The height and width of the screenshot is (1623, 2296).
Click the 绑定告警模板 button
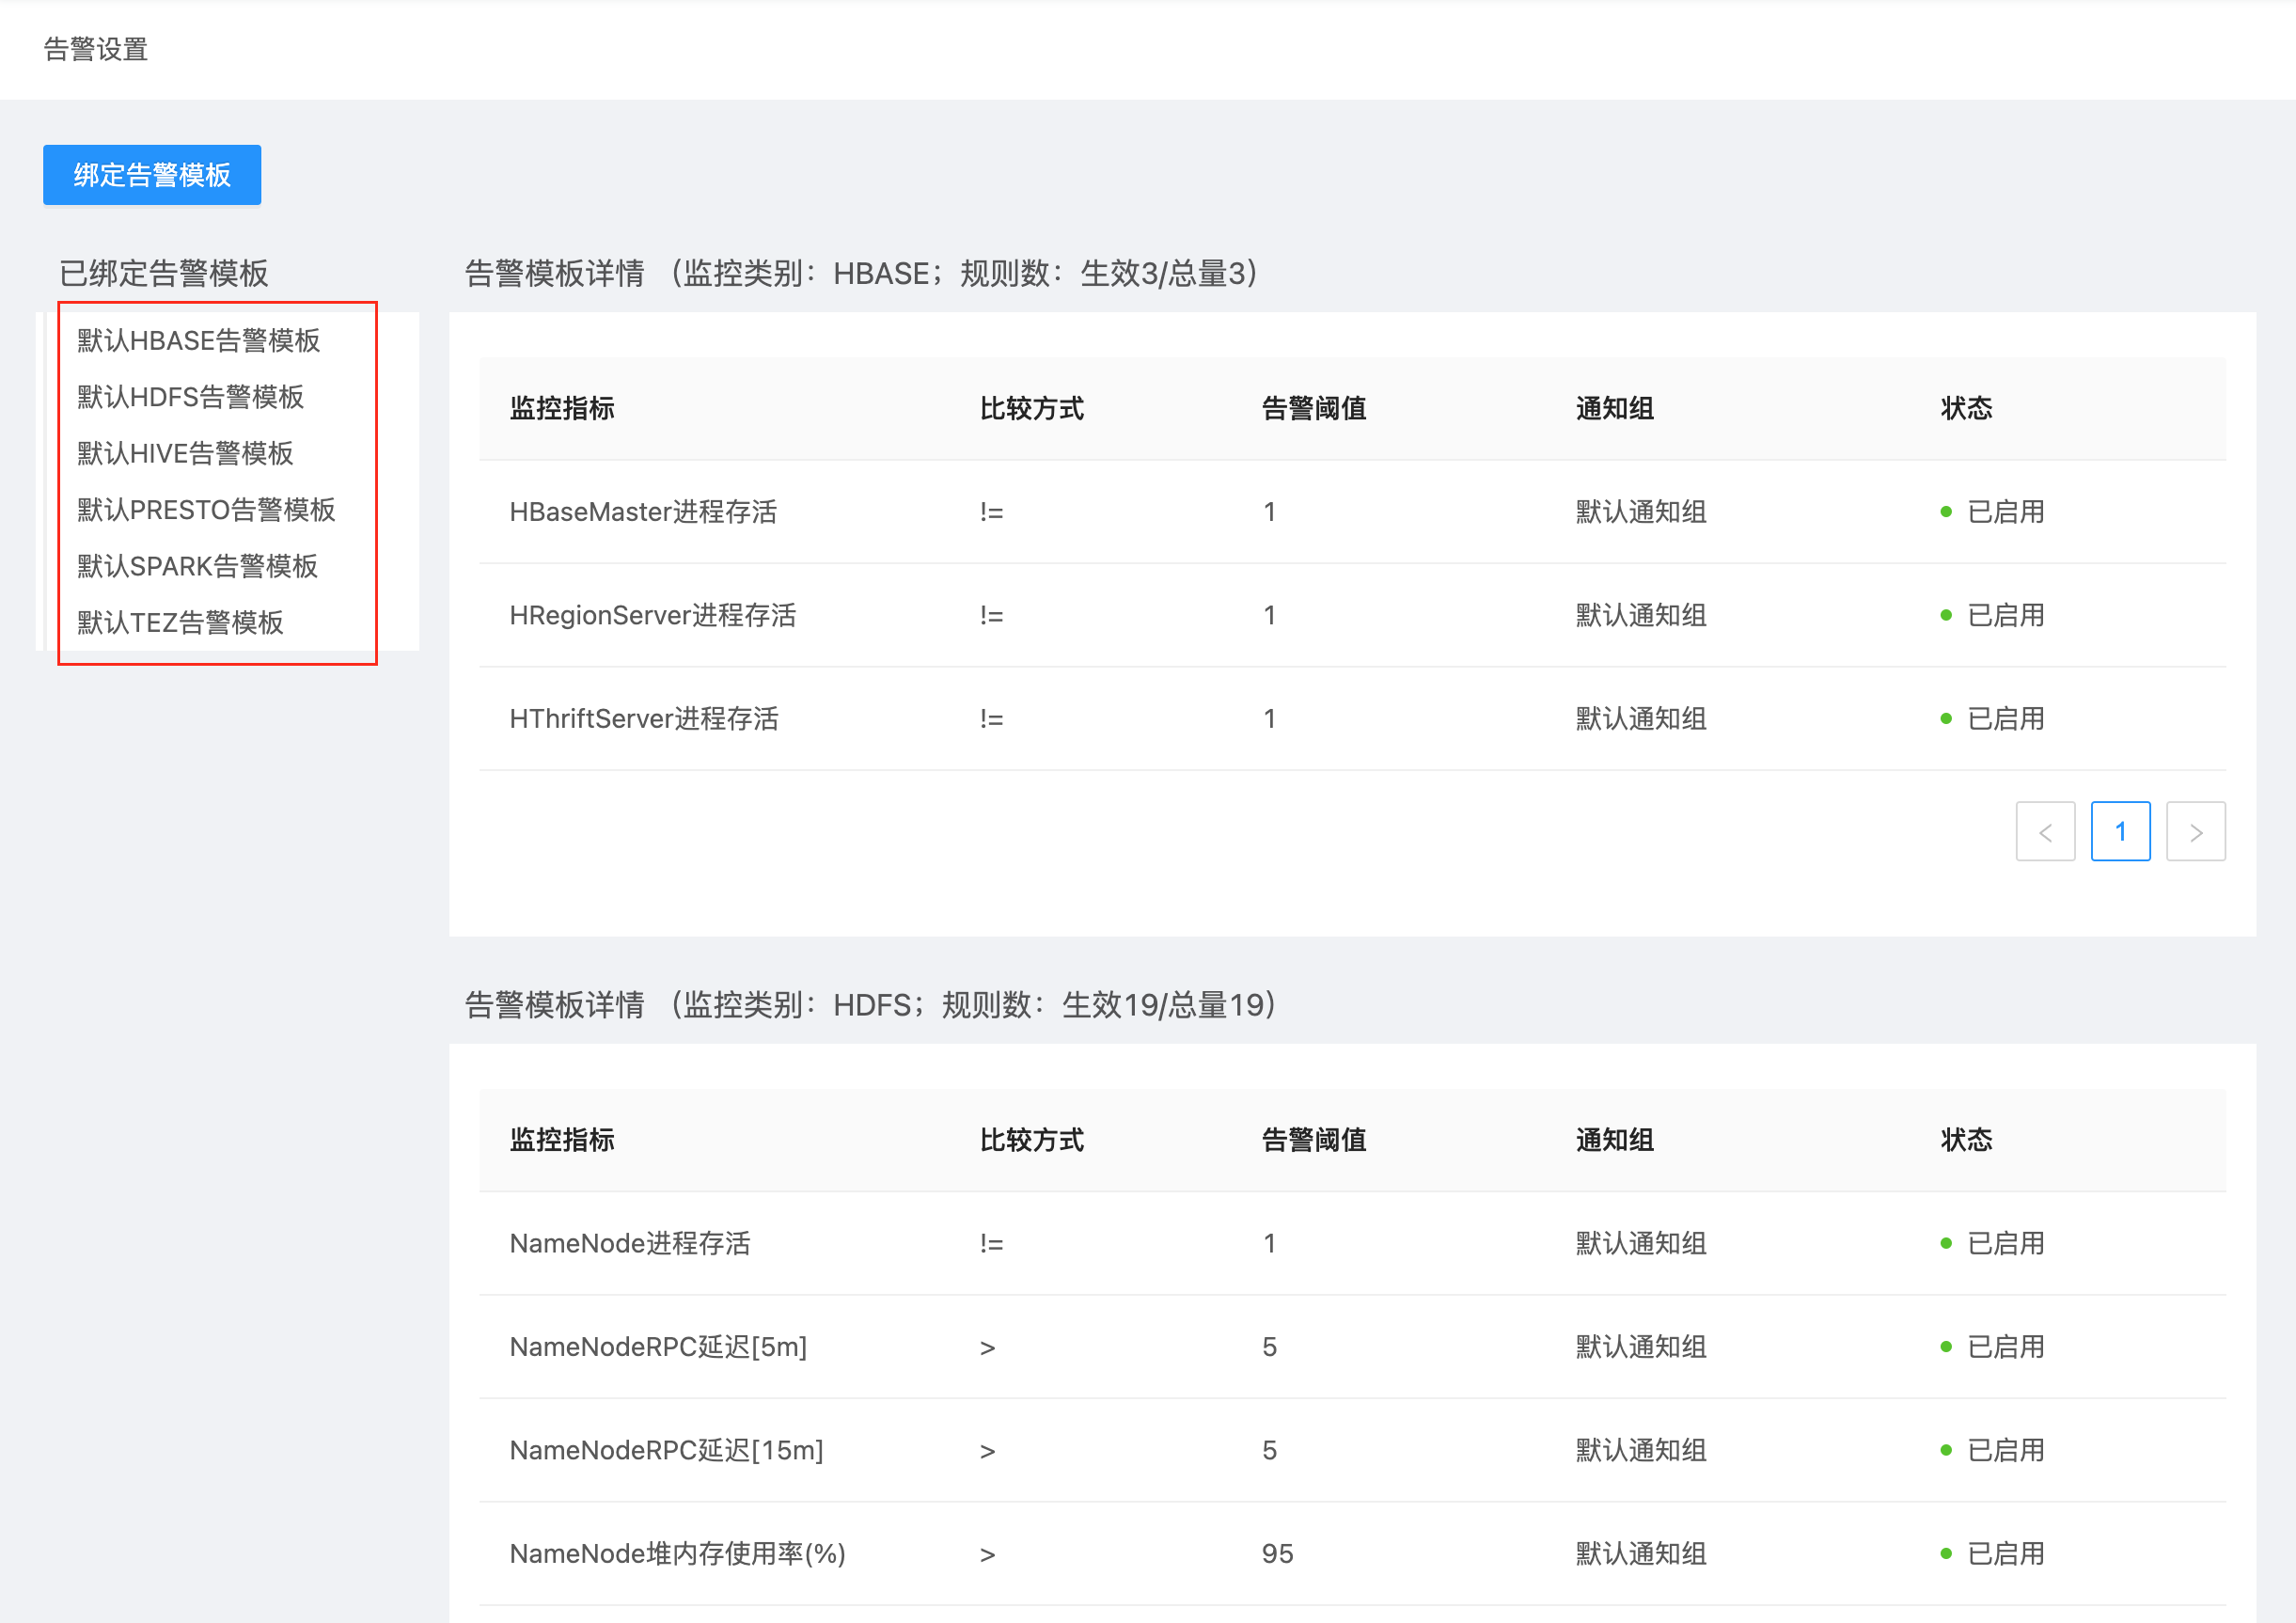coord(152,175)
